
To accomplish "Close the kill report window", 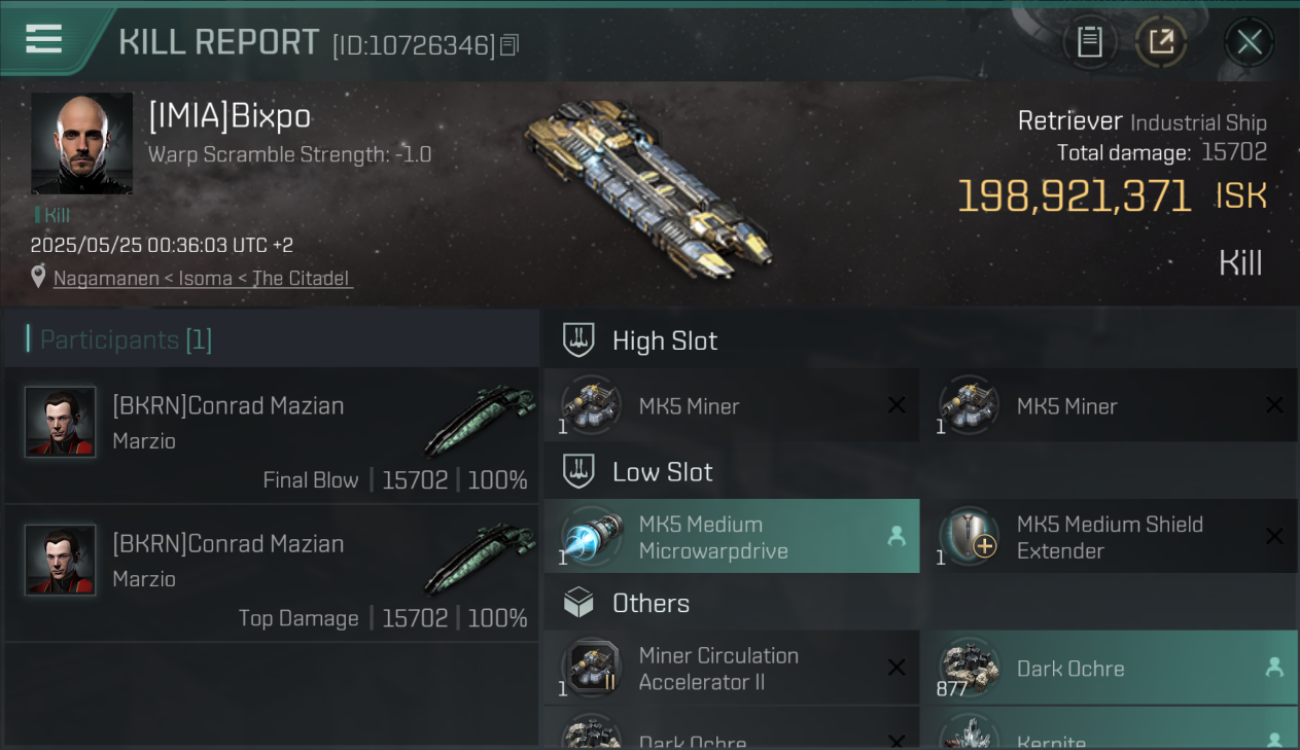I will click(1249, 42).
